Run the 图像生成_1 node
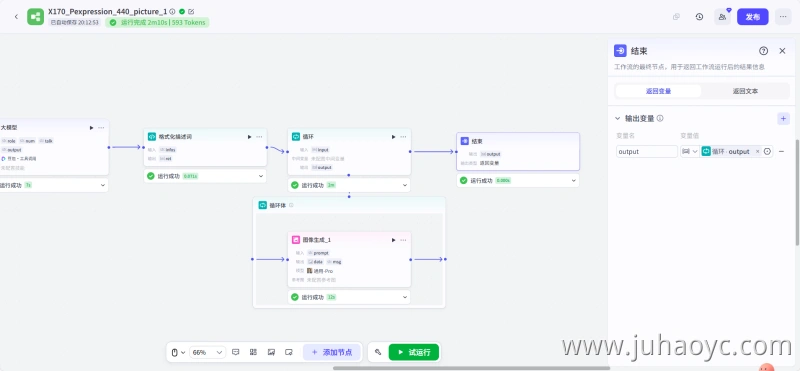Screen dimensions: 800x371 393,240
